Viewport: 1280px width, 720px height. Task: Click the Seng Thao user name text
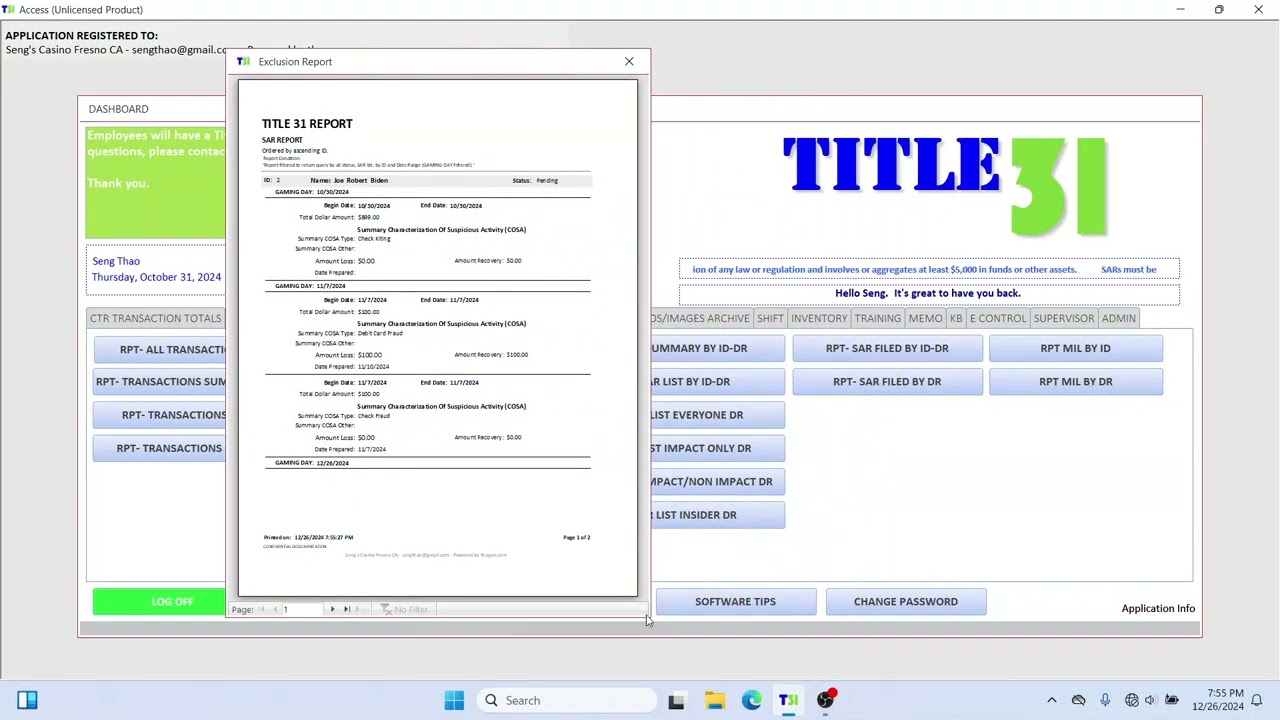pyautogui.click(x=116, y=261)
